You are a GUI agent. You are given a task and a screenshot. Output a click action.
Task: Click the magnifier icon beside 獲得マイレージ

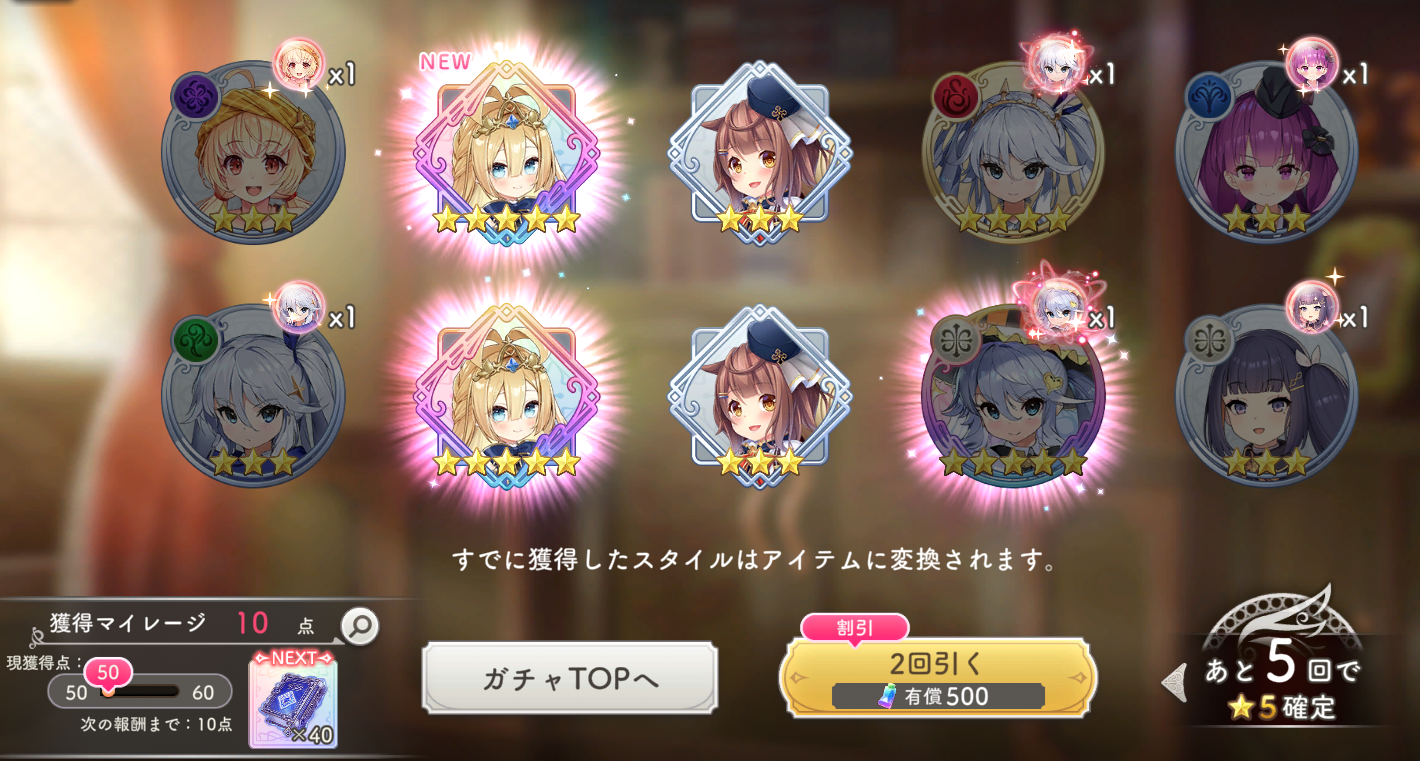pos(360,626)
